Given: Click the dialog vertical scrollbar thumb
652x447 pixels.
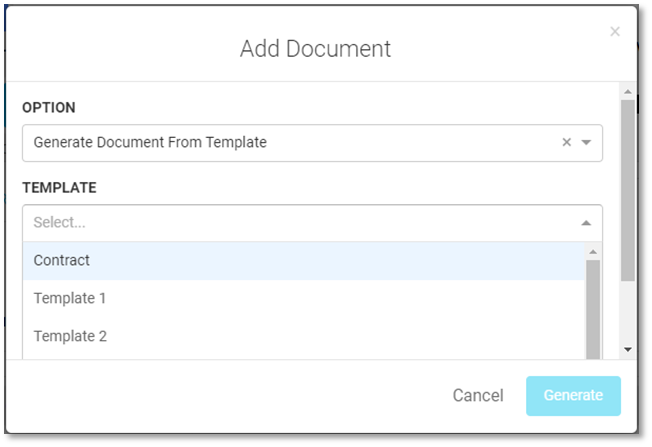Looking at the screenshot, I should tap(628, 190).
